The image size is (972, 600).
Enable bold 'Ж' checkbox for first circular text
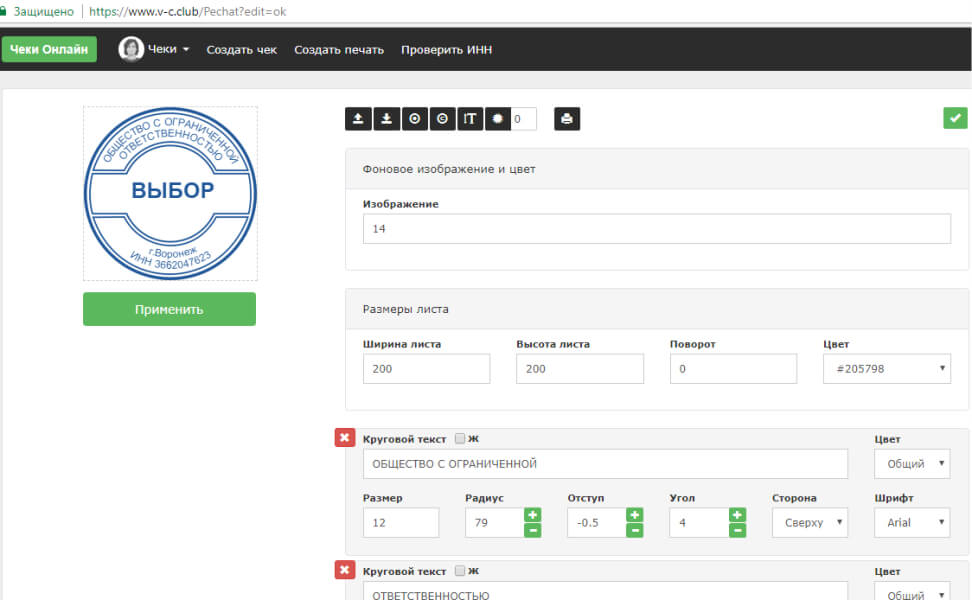460,438
